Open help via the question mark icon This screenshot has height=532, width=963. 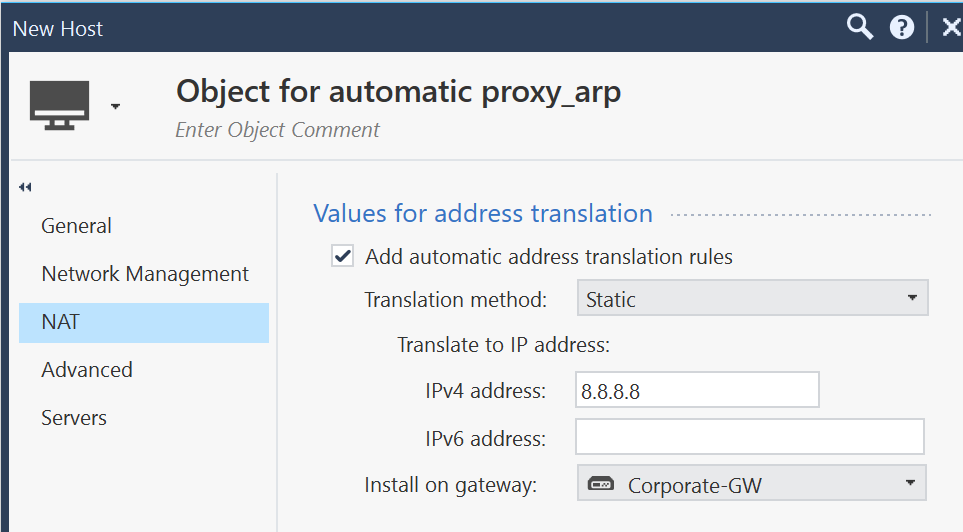[902, 28]
